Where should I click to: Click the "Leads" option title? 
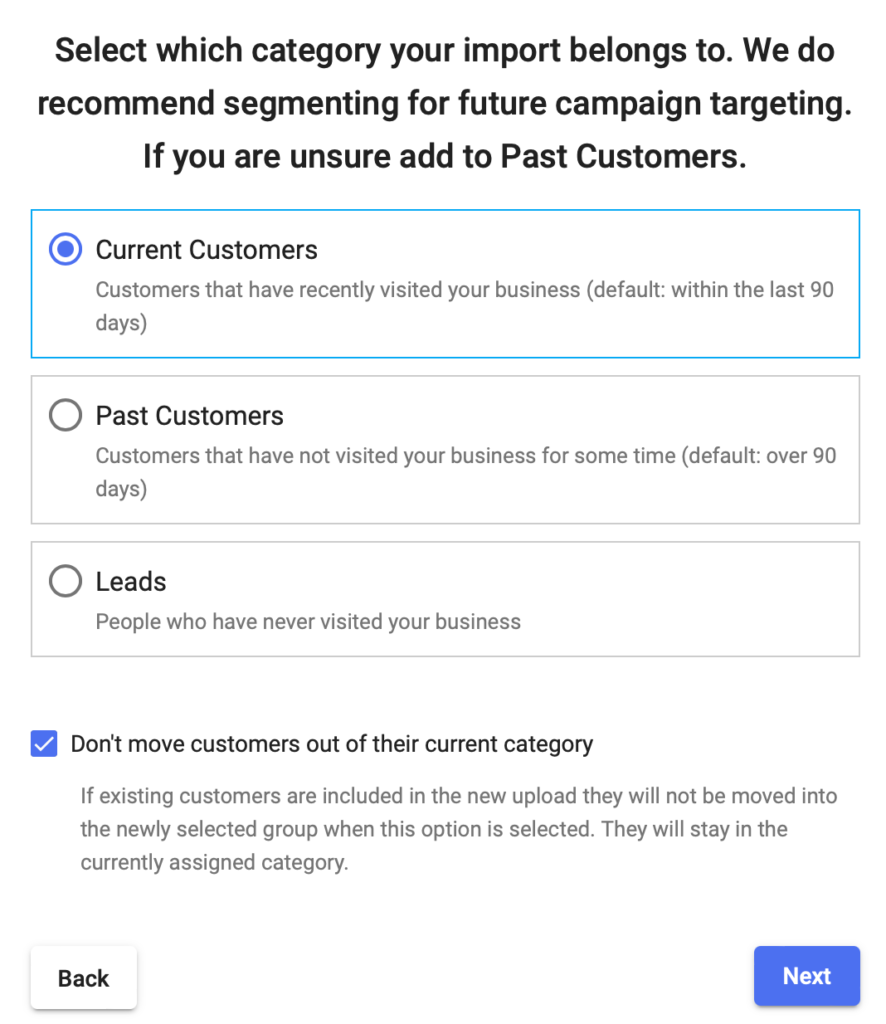[x=131, y=582]
